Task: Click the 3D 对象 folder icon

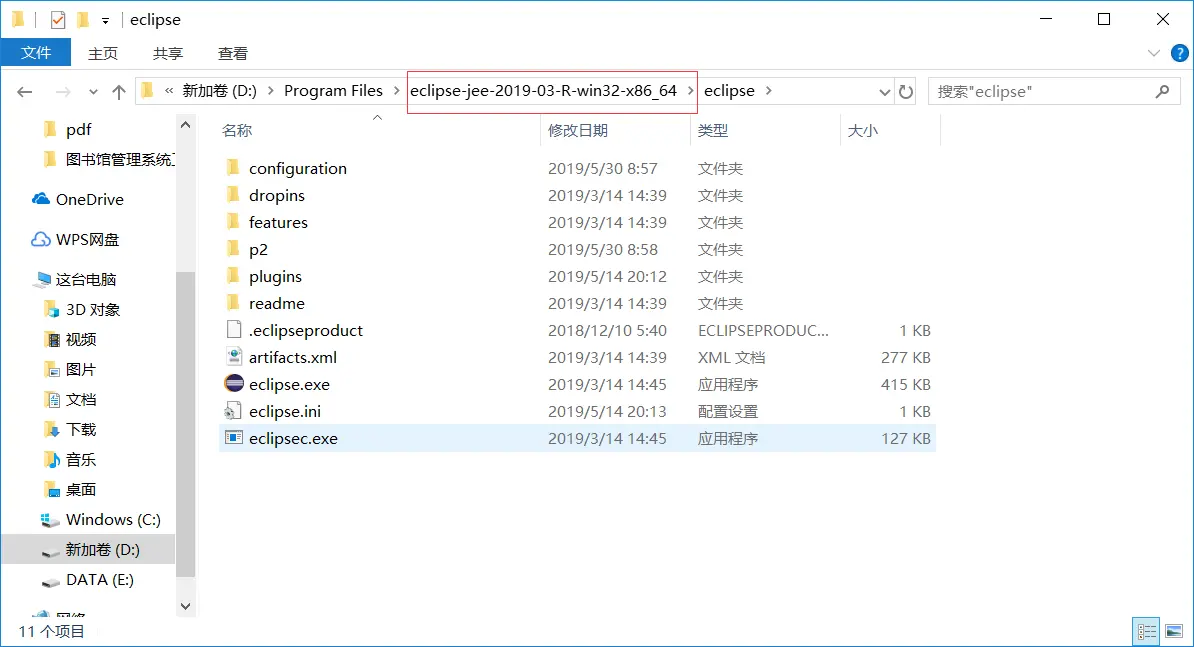Action: pos(52,309)
